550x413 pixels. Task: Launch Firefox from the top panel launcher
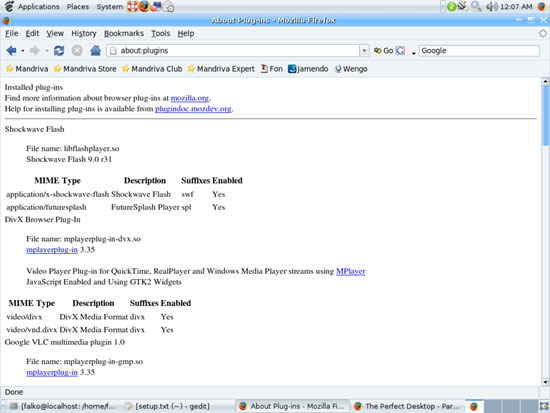(x=144, y=7)
